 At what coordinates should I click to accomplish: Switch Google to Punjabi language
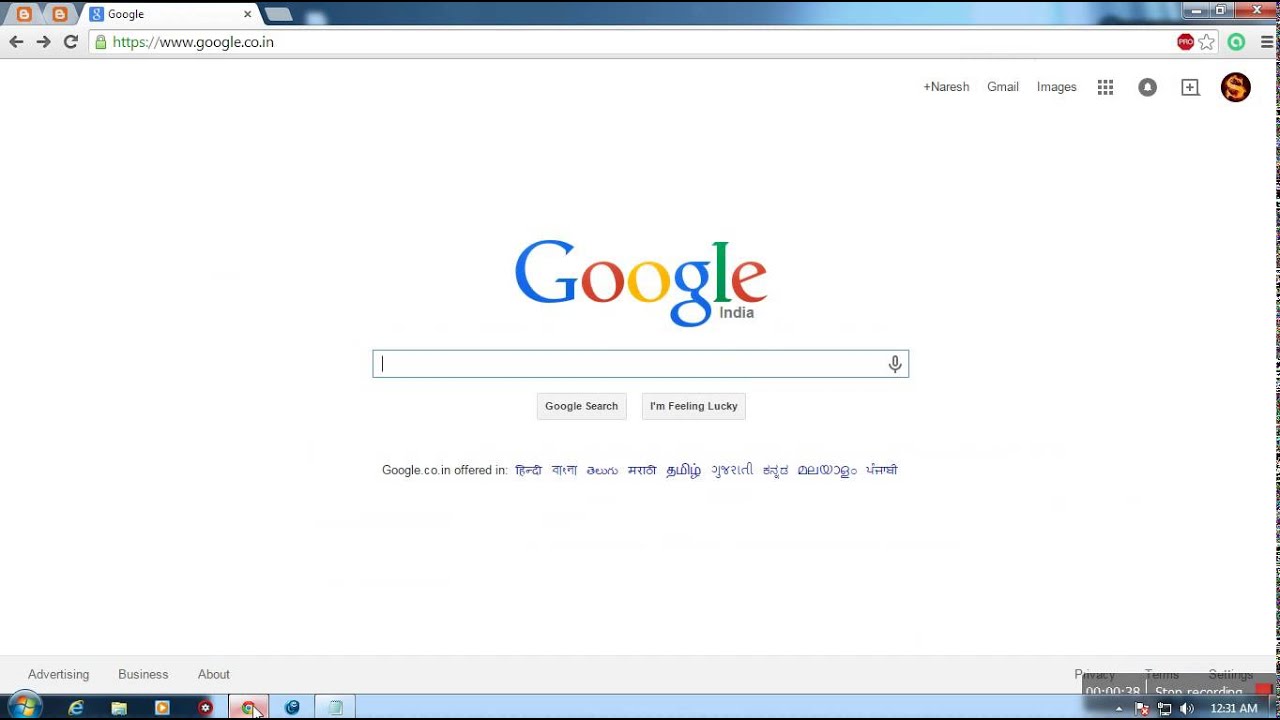click(x=882, y=470)
